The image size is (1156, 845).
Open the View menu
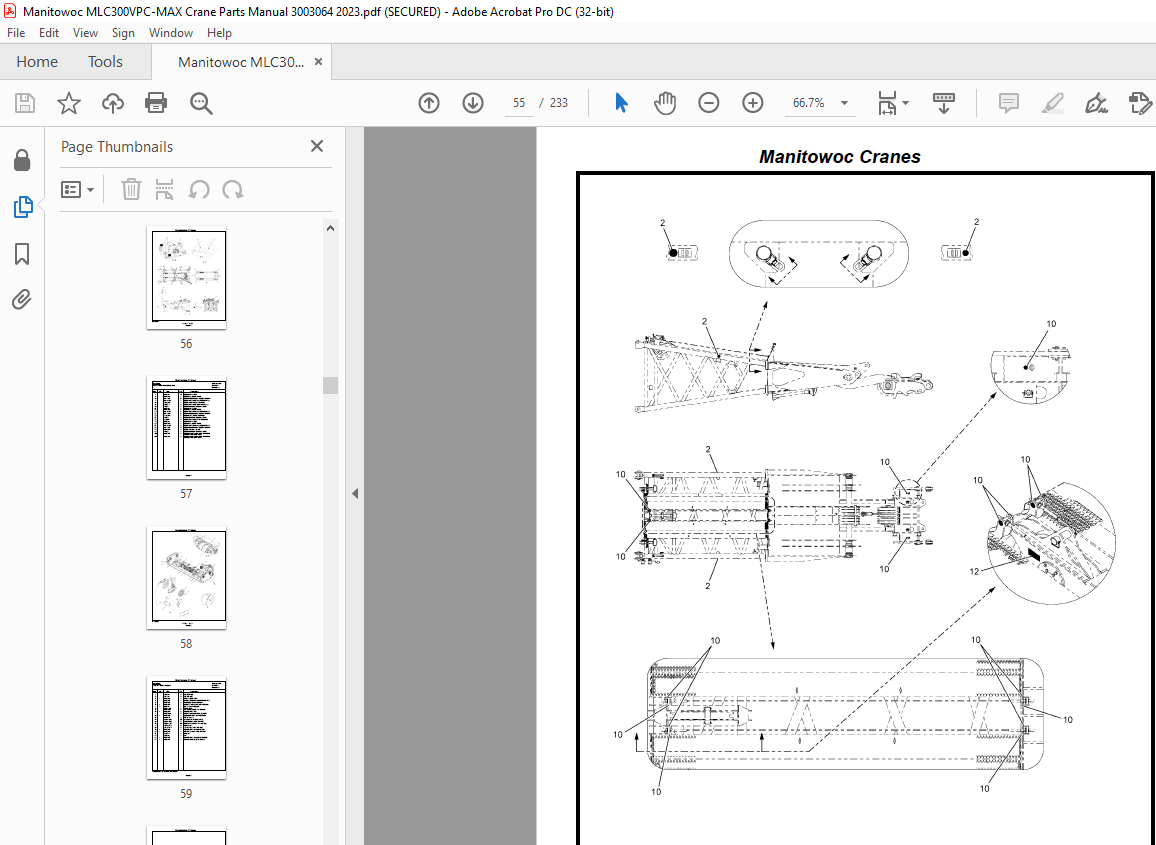click(85, 32)
